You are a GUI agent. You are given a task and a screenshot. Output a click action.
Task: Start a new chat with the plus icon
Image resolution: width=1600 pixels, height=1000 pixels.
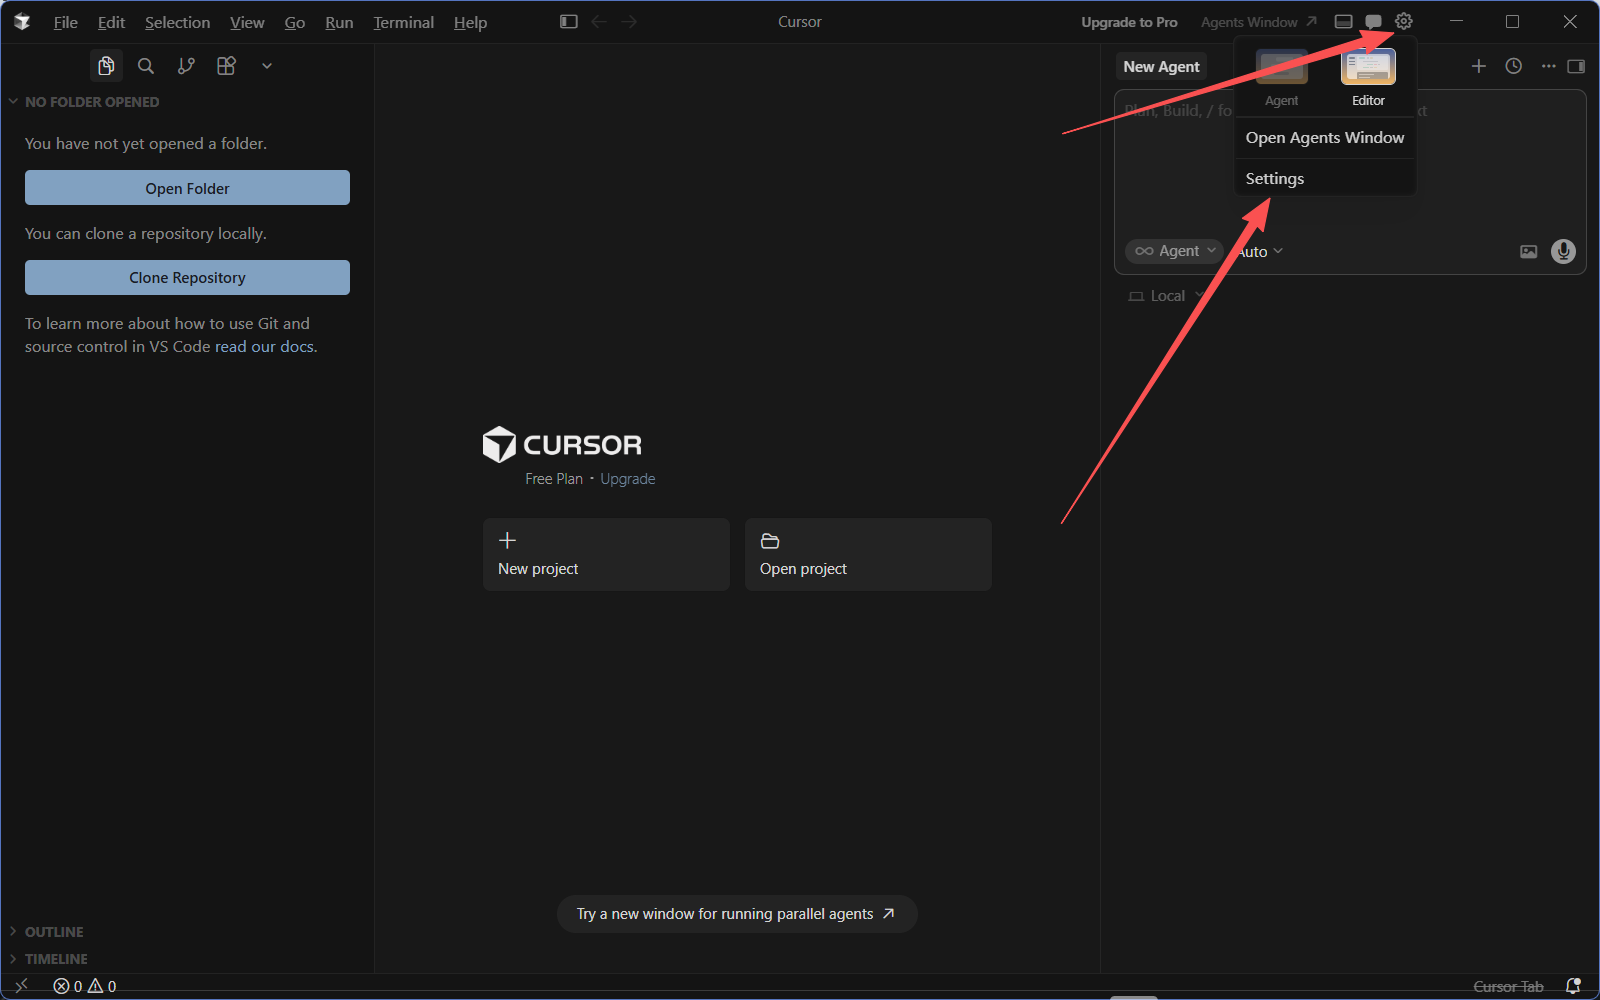tap(1479, 66)
